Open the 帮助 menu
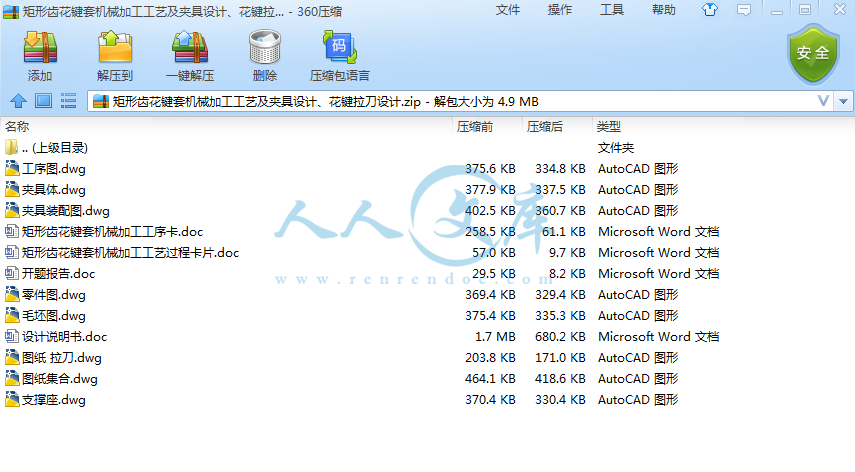The height and width of the screenshot is (472, 855). pos(664,10)
